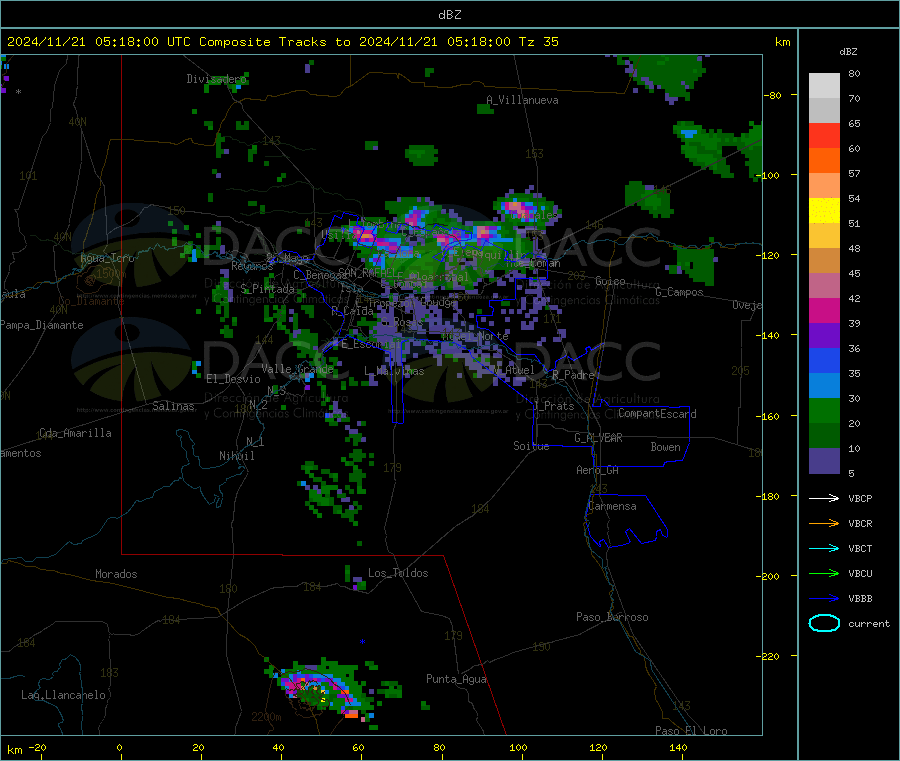
Task: Click the white VBCP arrow in legend
Action: pos(824,498)
